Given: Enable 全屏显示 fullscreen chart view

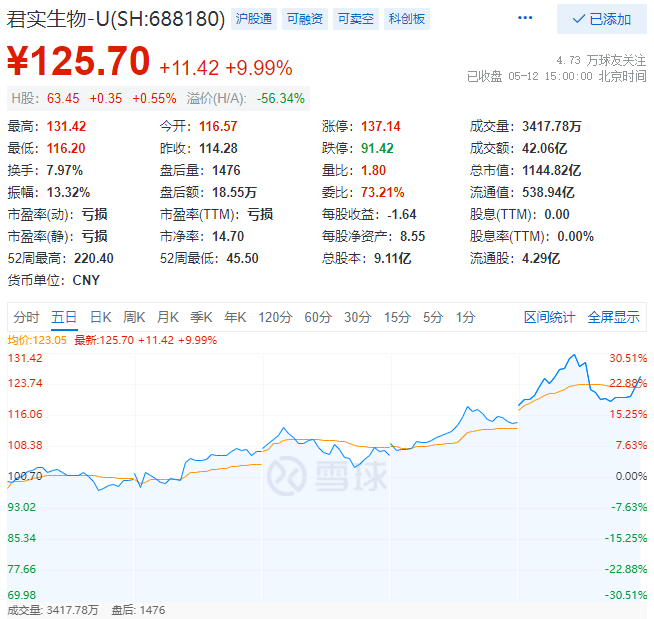Looking at the screenshot, I should tap(613, 317).
